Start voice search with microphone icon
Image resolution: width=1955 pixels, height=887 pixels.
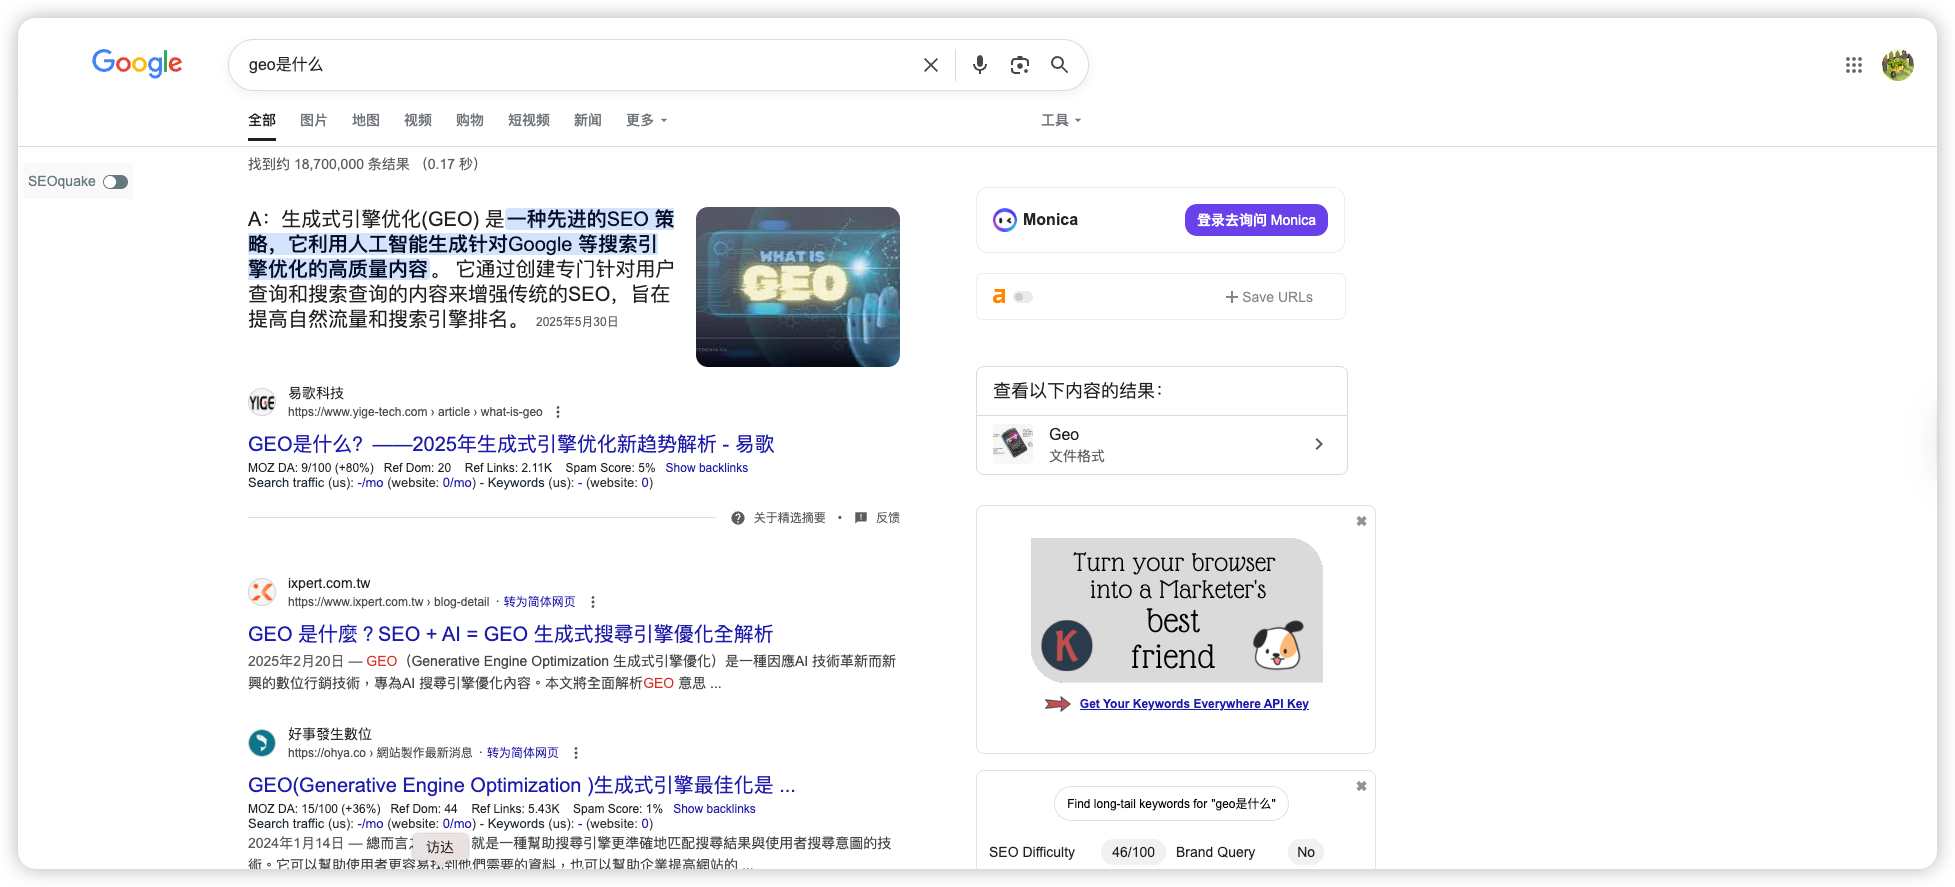pyautogui.click(x=980, y=65)
